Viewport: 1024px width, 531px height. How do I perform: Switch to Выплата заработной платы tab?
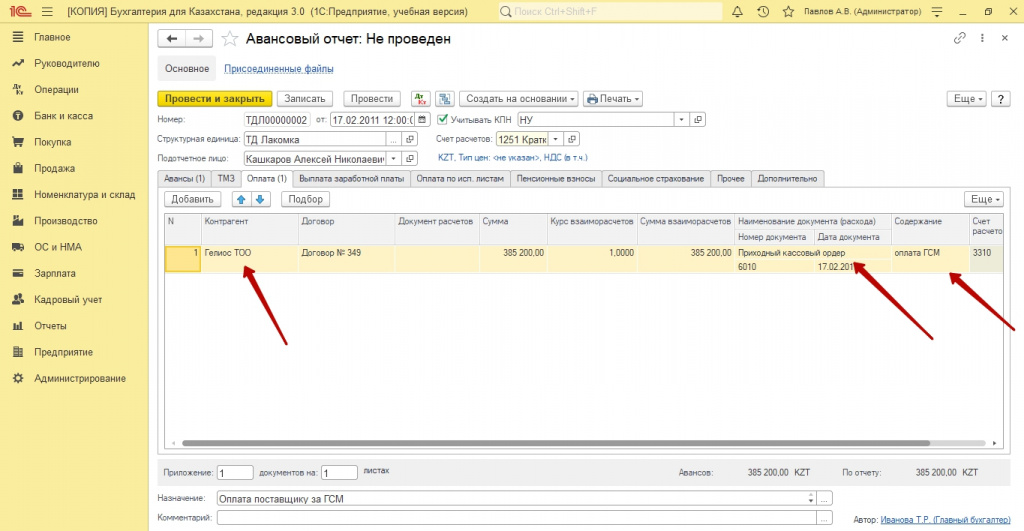point(351,178)
